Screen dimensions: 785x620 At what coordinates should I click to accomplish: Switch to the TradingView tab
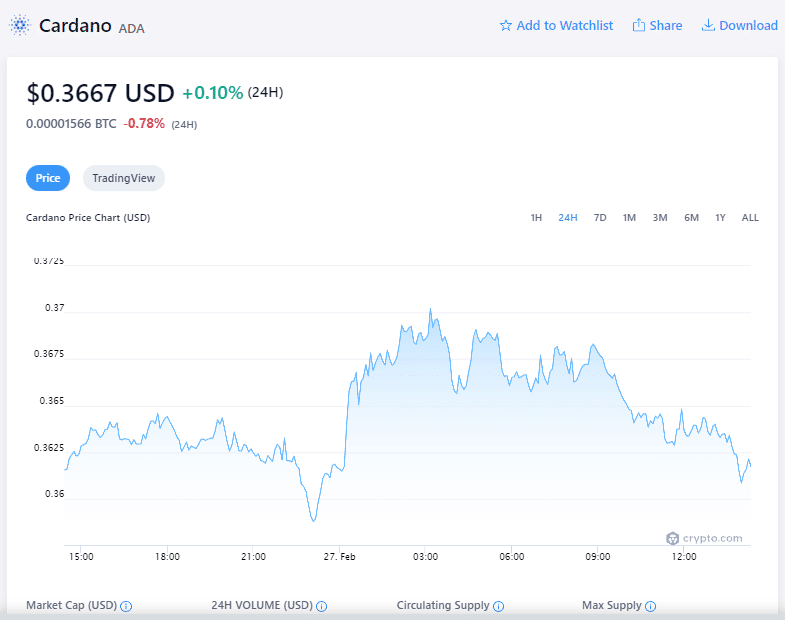pyautogui.click(x=124, y=178)
